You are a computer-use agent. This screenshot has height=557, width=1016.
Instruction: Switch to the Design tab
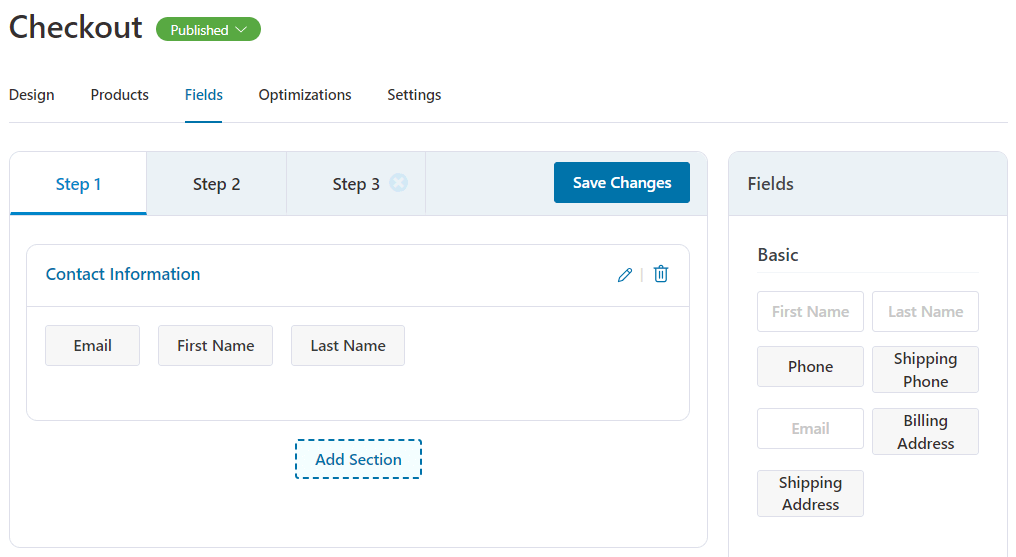point(32,95)
